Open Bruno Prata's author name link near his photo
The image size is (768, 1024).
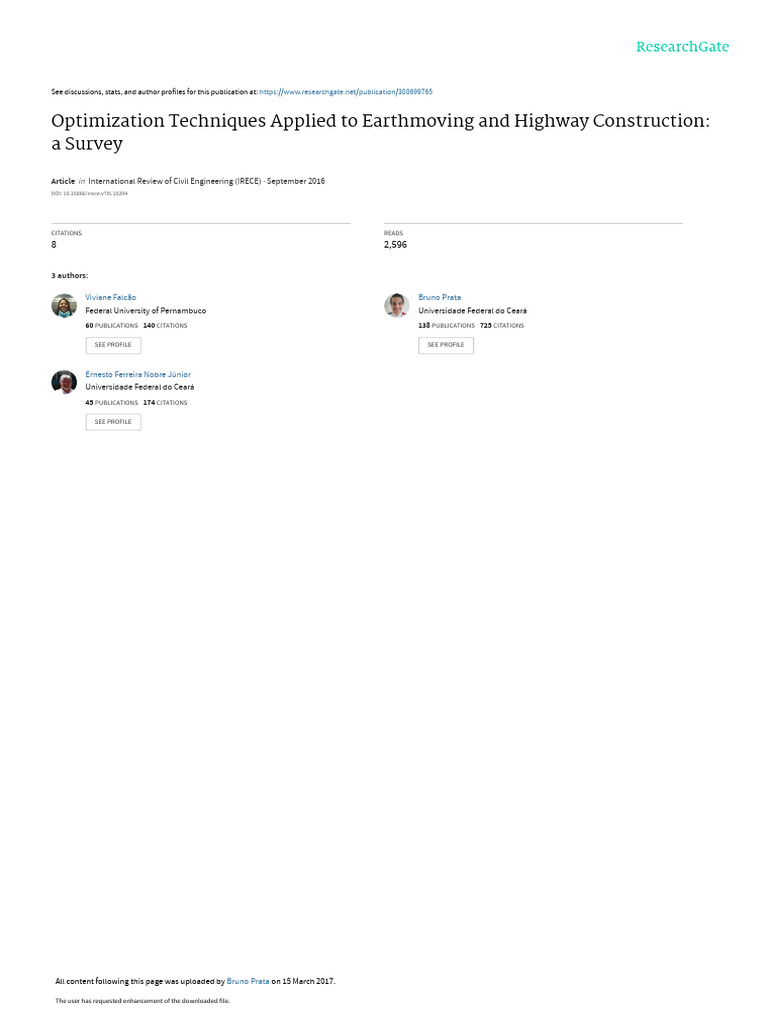click(x=440, y=297)
